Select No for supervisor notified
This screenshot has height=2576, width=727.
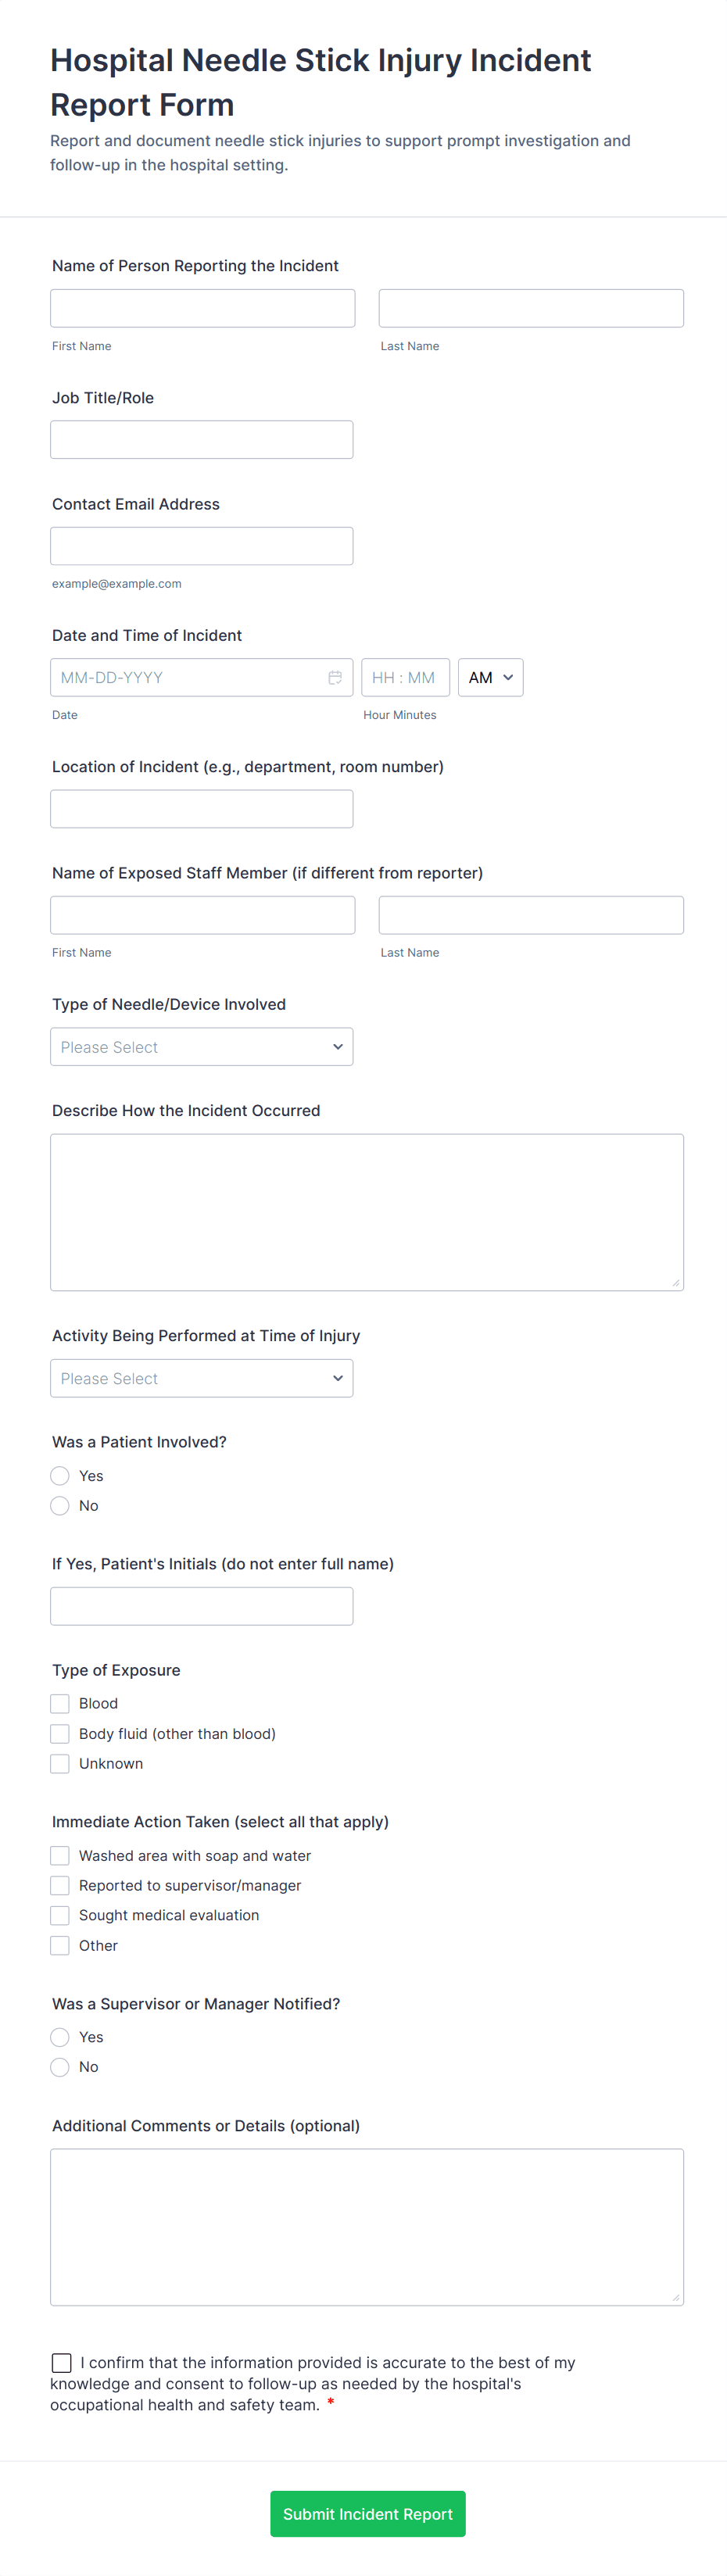coord(60,2066)
